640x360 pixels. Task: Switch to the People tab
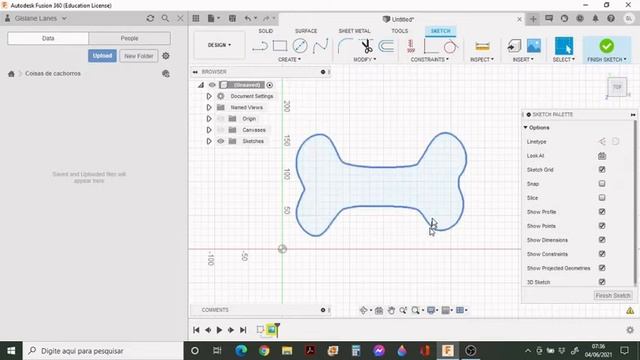(129, 38)
